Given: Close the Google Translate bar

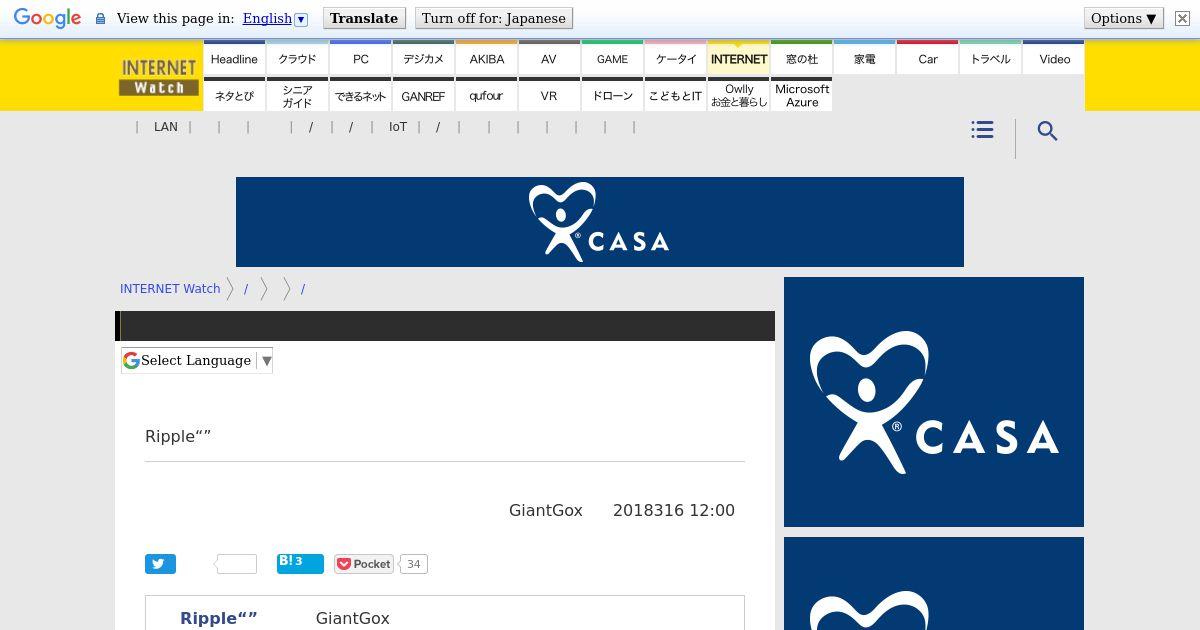Looking at the screenshot, I should point(1181,18).
